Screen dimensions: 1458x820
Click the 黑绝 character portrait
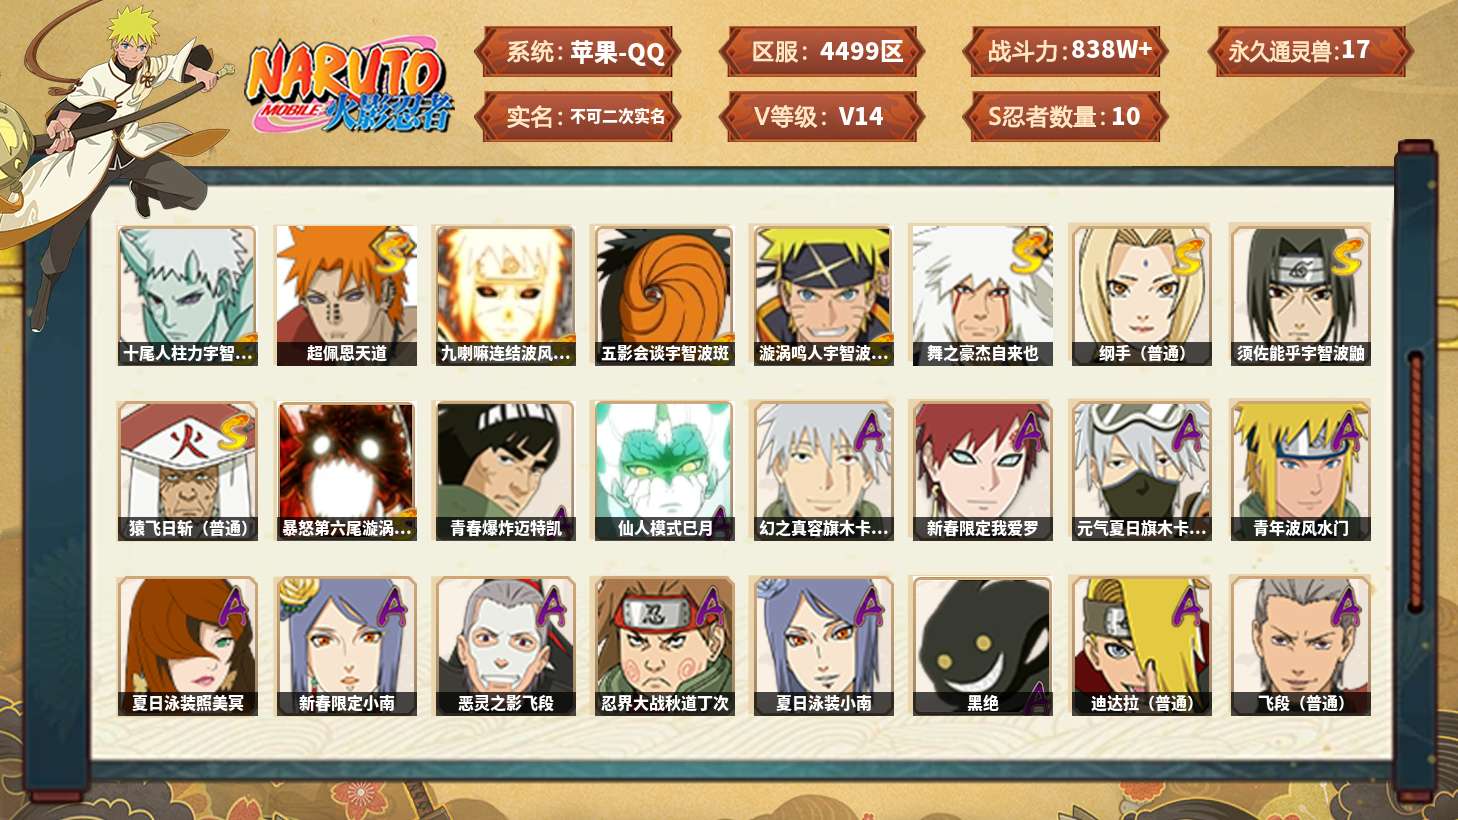click(x=982, y=646)
